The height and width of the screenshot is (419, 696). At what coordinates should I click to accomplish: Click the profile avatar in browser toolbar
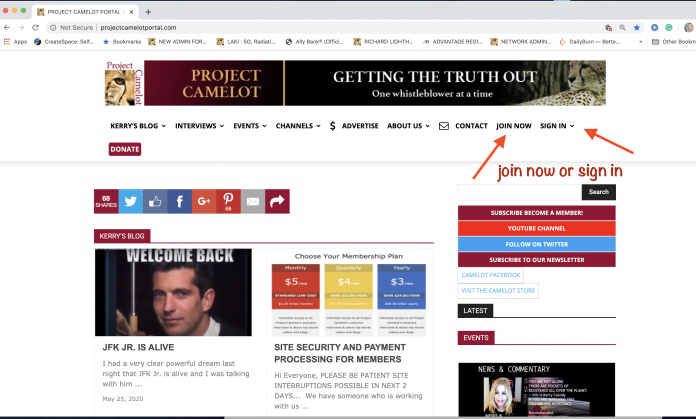coord(689,28)
